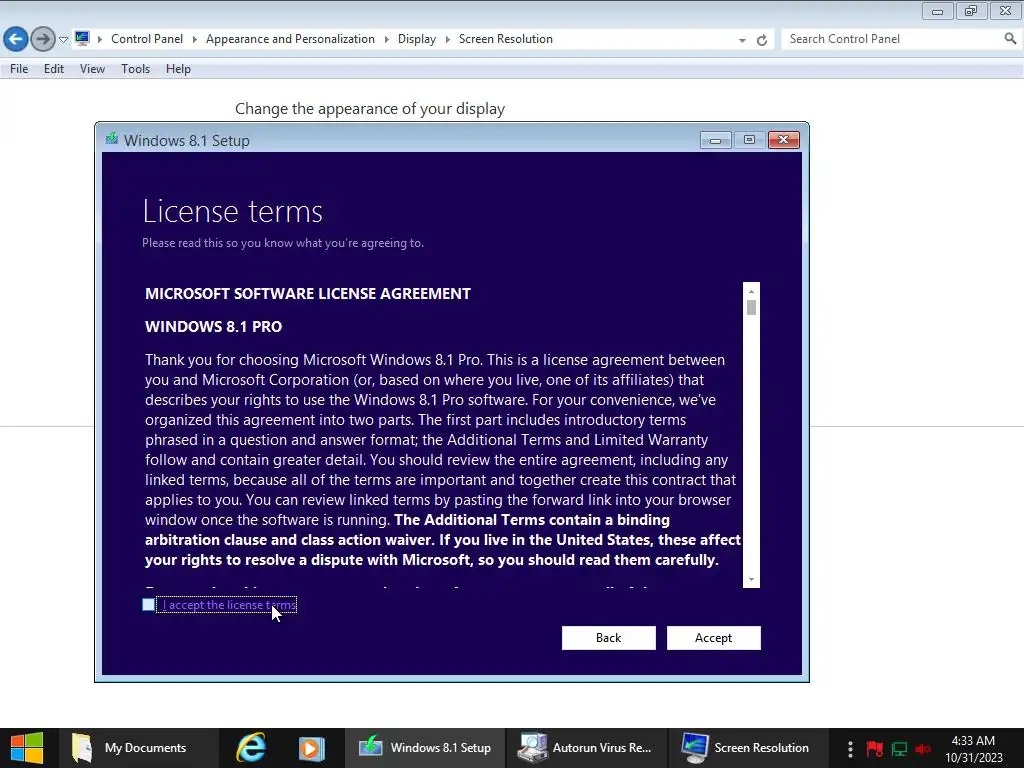Close the Windows 8.1 Setup window
Screen dimensions: 1024x768
click(784, 140)
